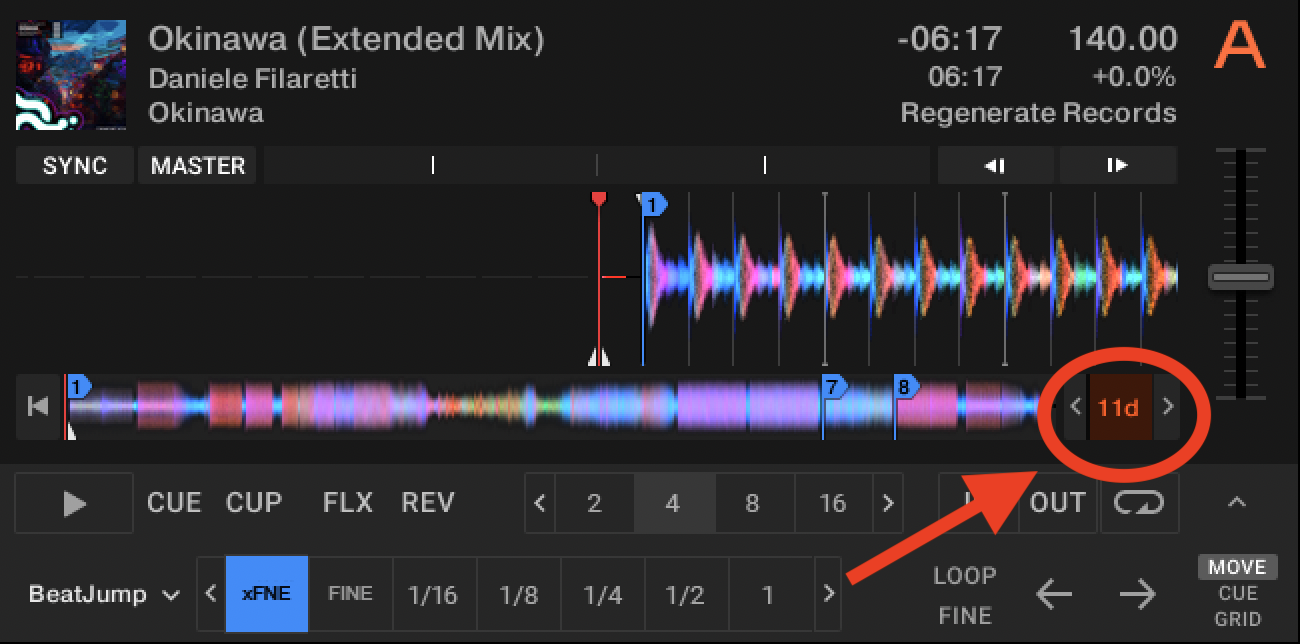The width and height of the screenshot is (1300, 644).
Task: Select 1/4 beat jump size
Action: pos(602,594)
